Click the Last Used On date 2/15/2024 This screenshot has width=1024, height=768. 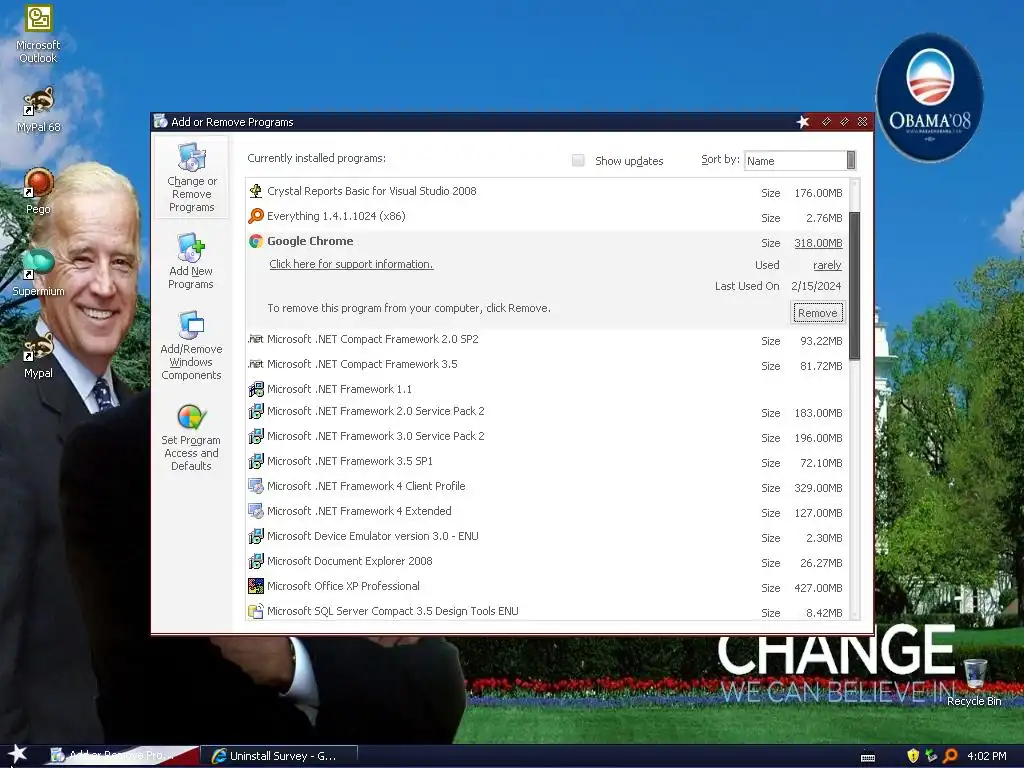pyautogui.click(x=816, y=286)
